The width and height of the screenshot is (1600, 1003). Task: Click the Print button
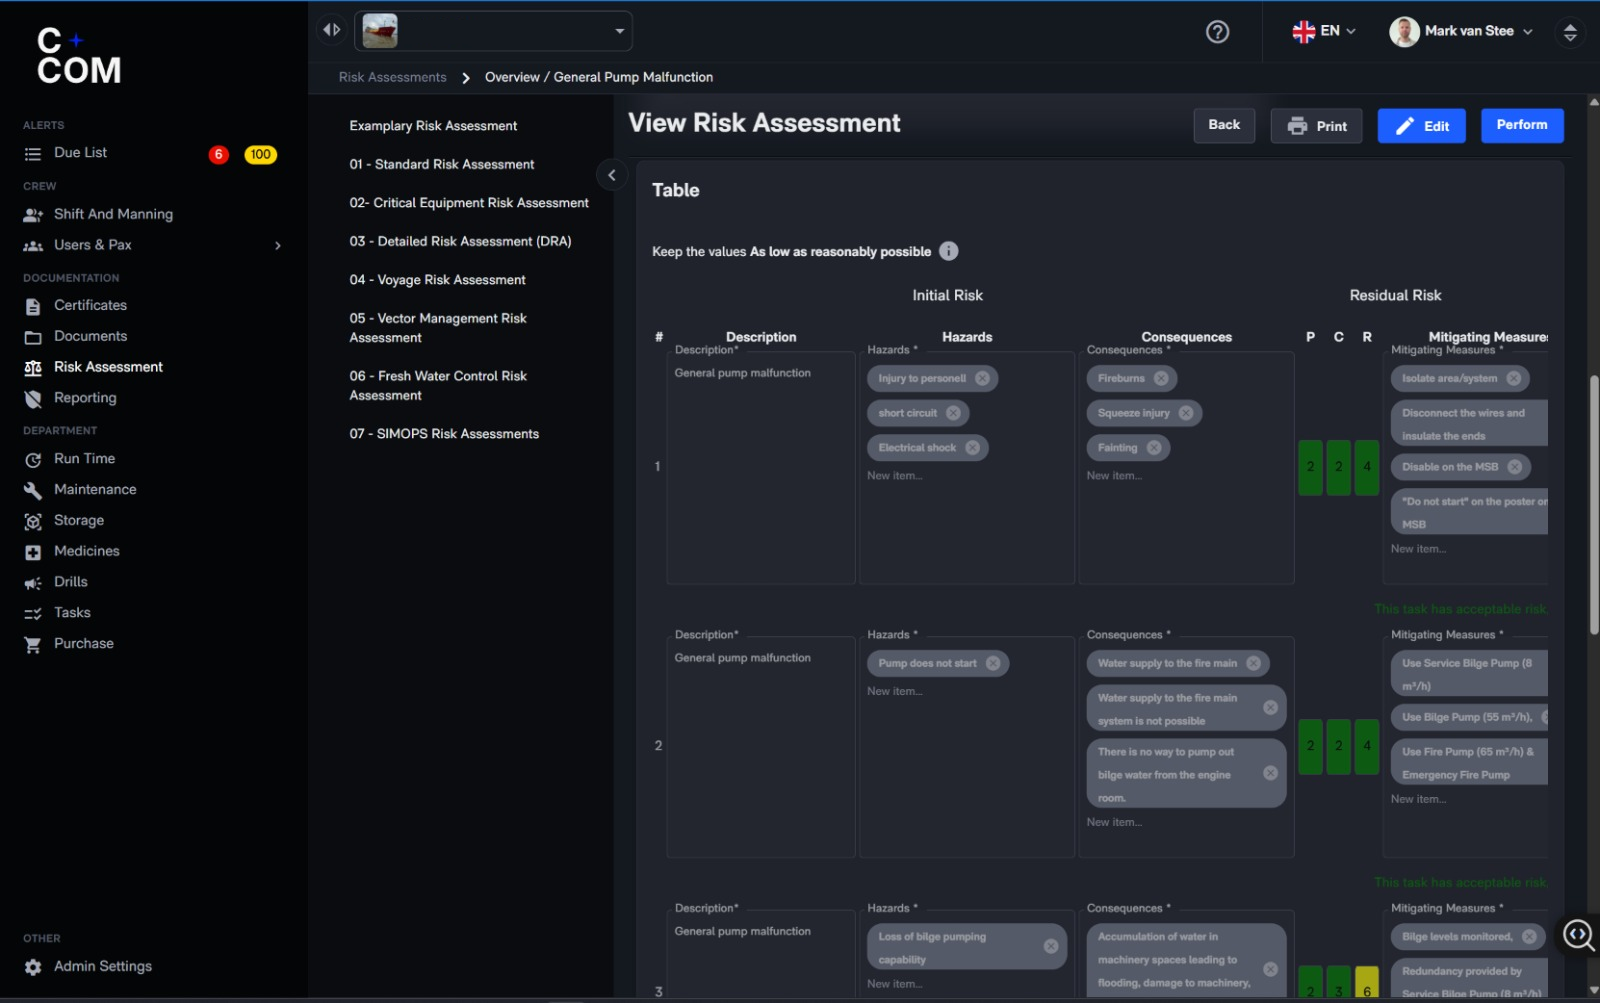(x=1316, y=126)
